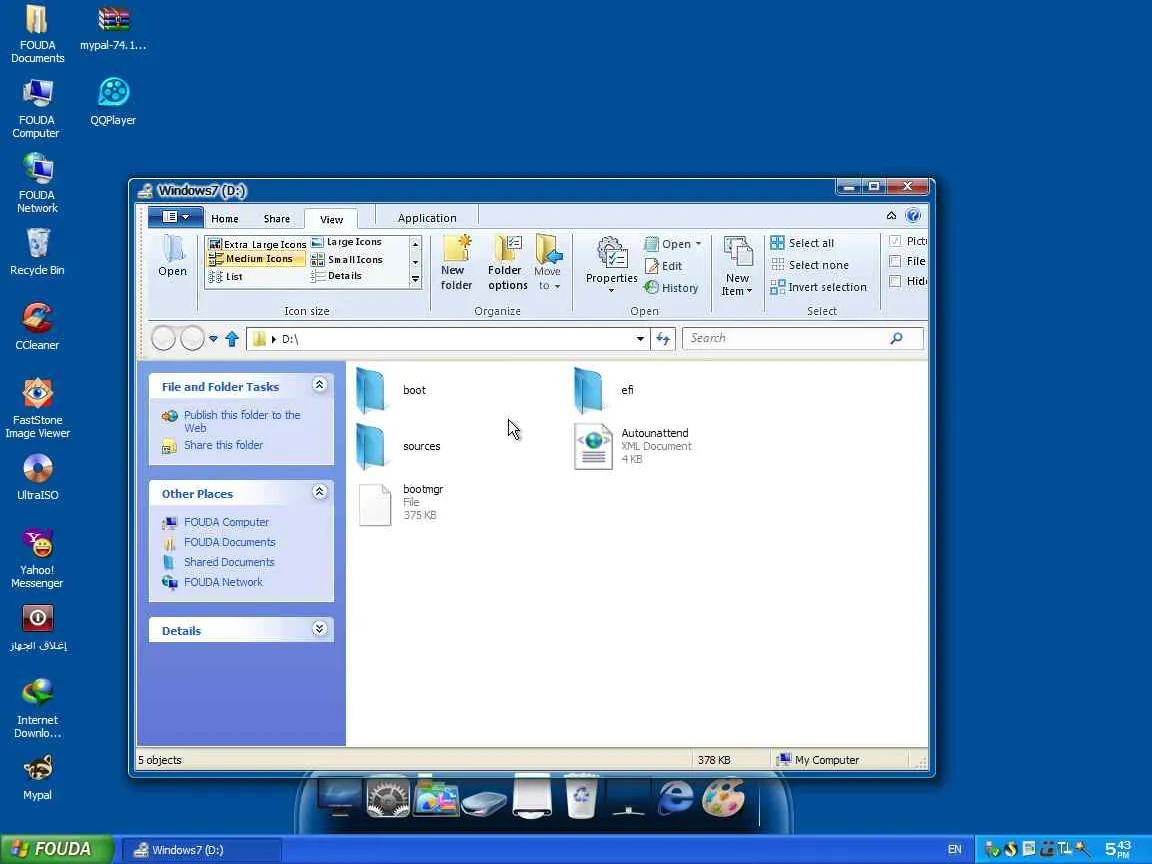Screen dimensions: 1152x864
Task: Open Shared Documents link
Action: coord(229,562)
